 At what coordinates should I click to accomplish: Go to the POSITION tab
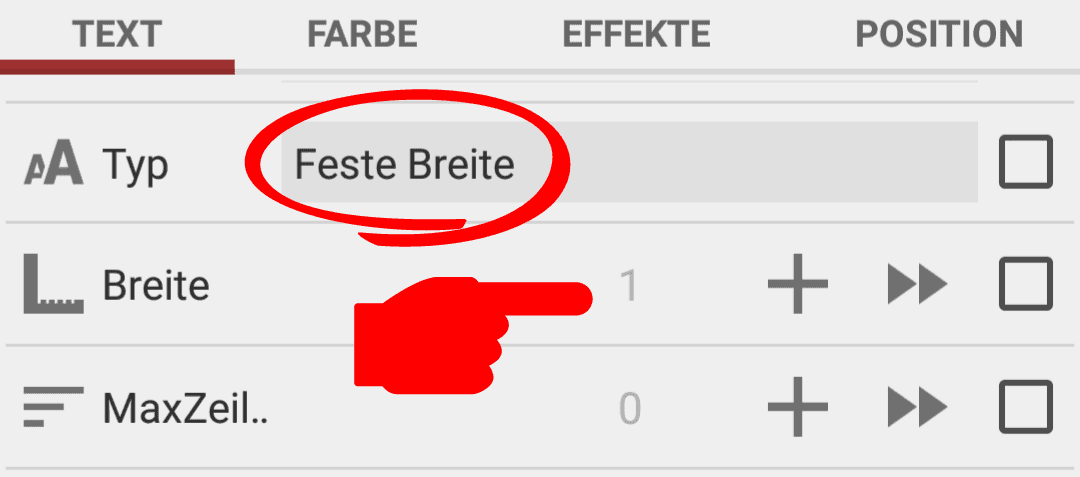pos(939,35)
